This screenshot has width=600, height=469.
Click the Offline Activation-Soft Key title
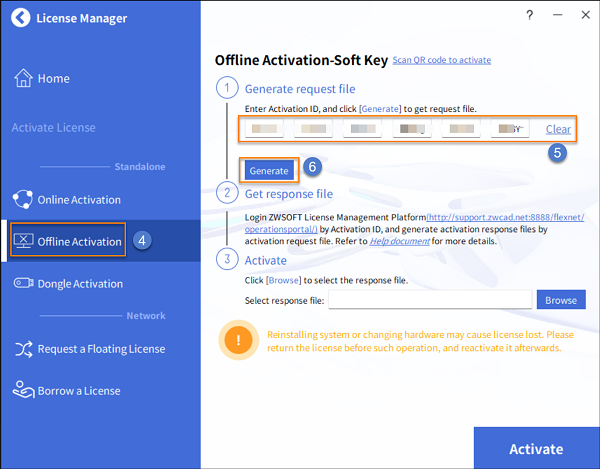[301, 60]
